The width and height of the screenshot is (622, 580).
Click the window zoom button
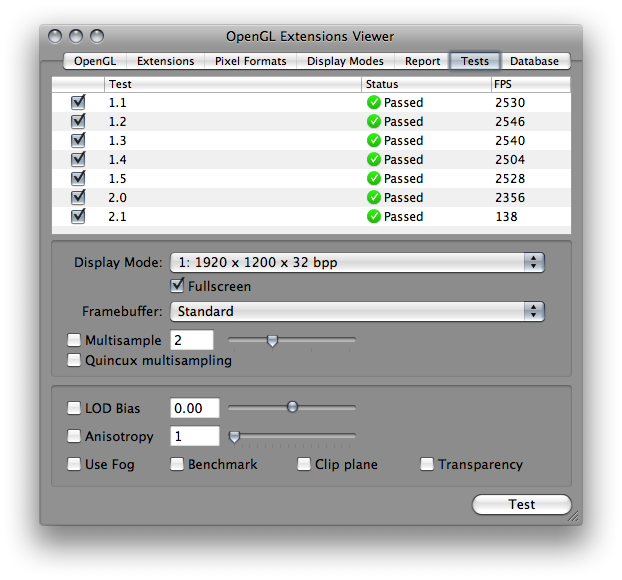tap(97, 36)
